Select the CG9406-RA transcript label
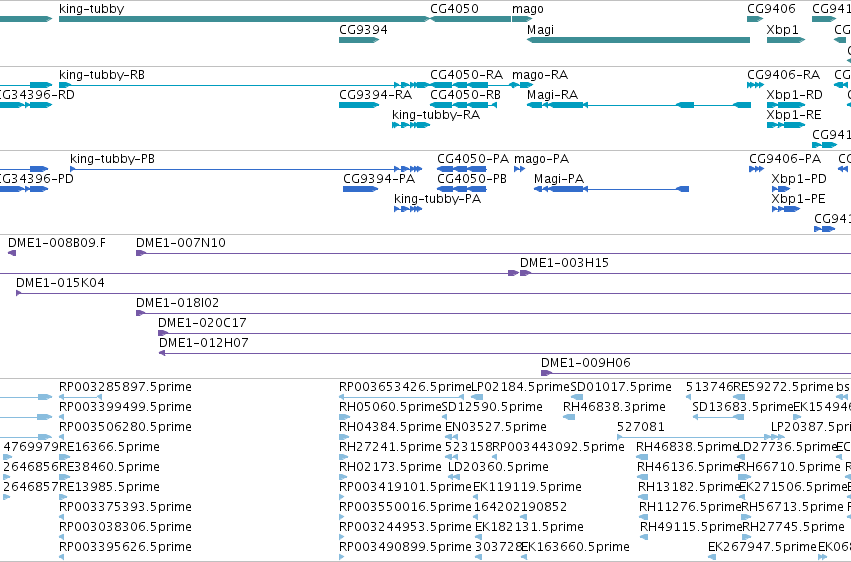The image size is (851, 562). pos(783,74)
